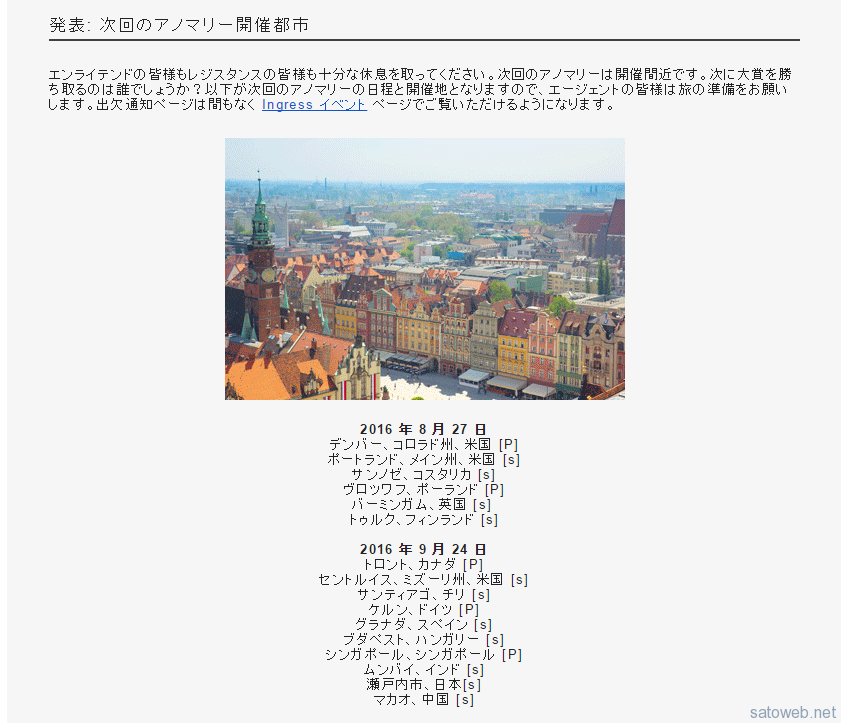Click 瀬戸内市、日本[s] line

pyautogui.click(x=423, y=685)
